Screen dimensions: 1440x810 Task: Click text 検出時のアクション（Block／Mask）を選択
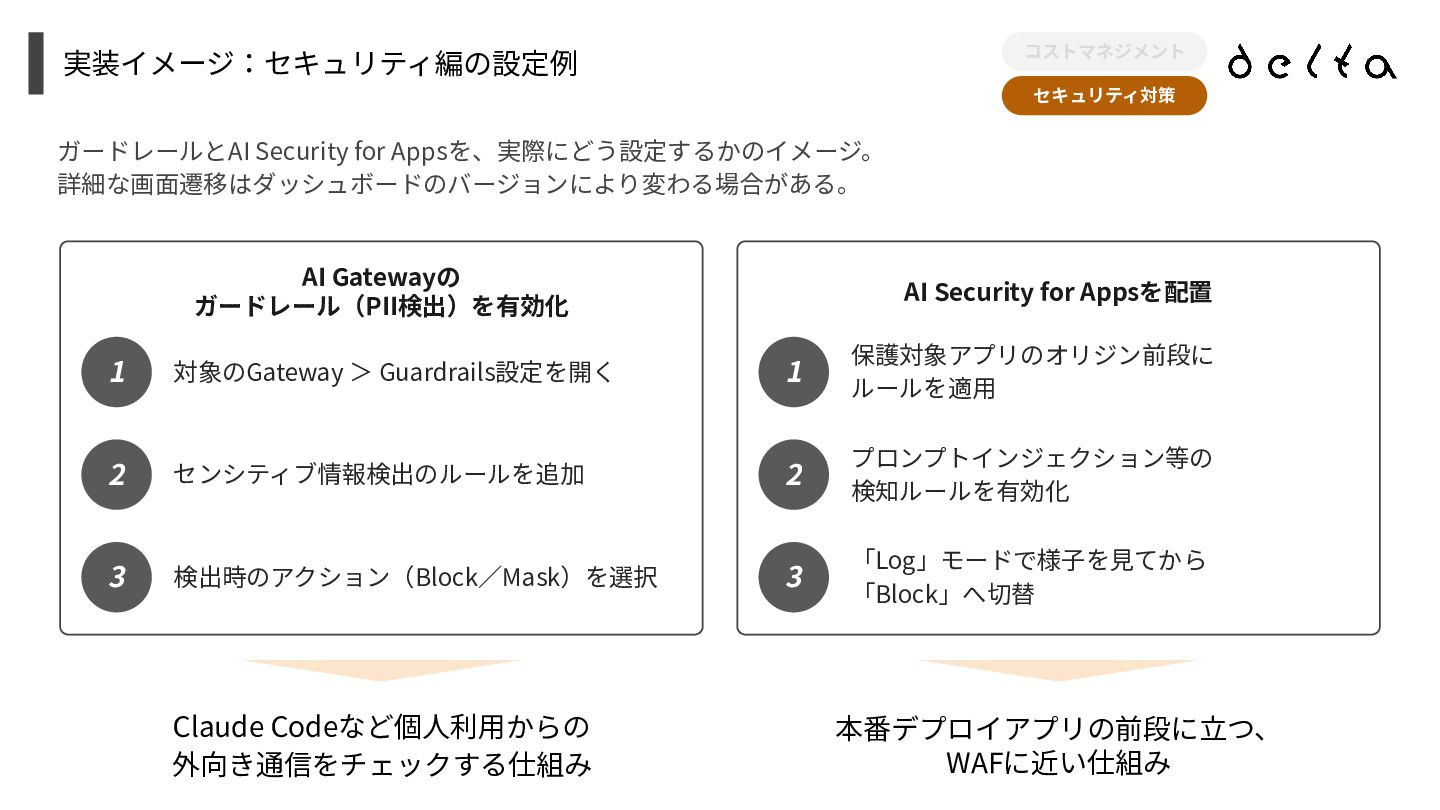pyautogui.click(x=415, y=577)
